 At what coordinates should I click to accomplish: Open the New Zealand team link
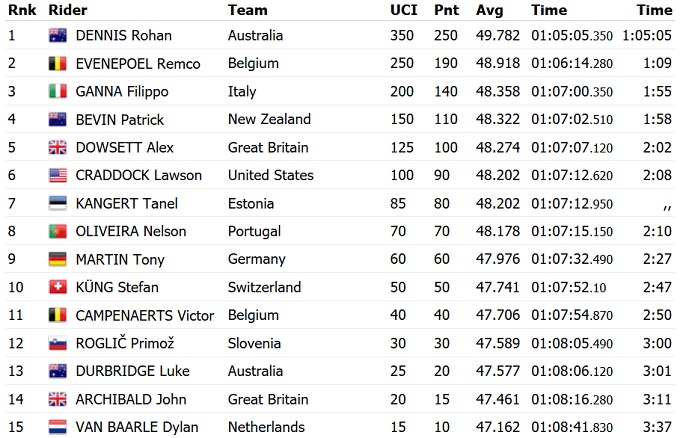[x=269, y=119]
